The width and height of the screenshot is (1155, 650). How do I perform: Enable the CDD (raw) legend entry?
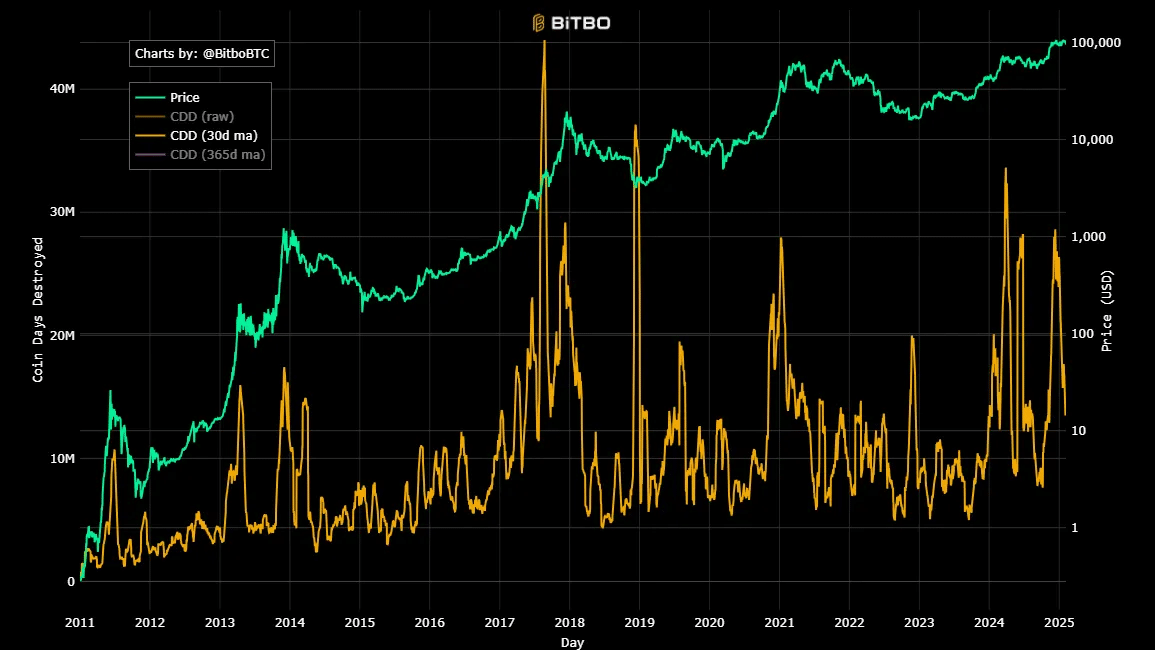click(202, 116)
